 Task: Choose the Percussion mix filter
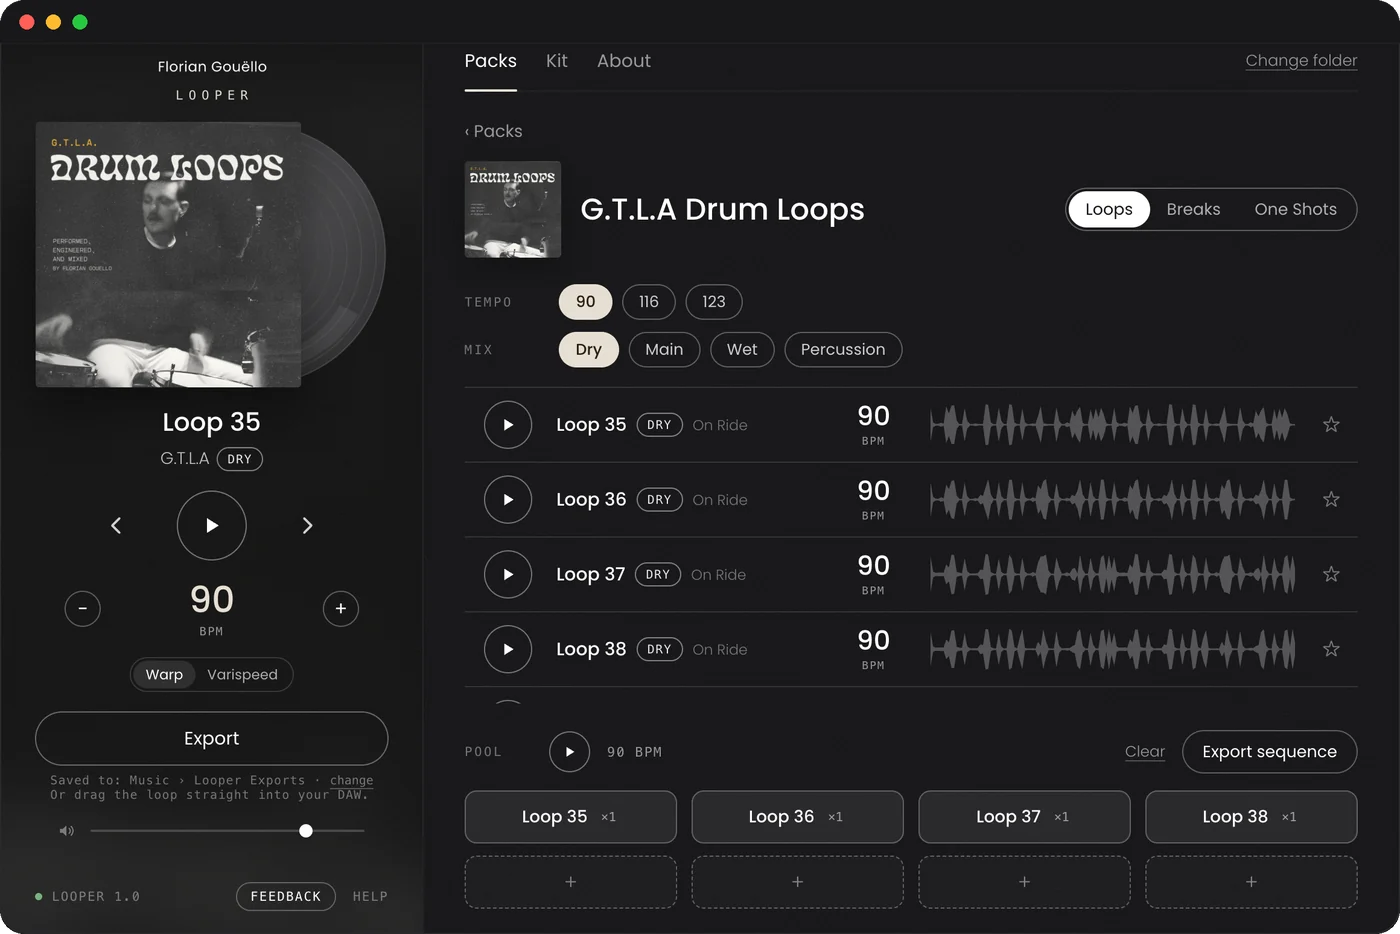(843, 350)
